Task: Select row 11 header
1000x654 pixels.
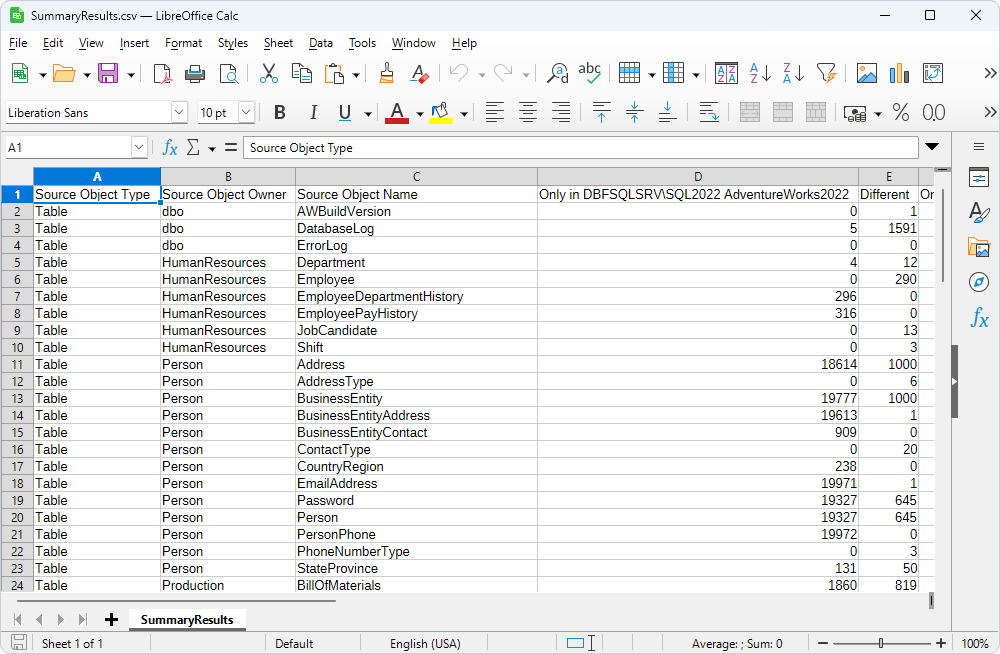Action: 17,364
